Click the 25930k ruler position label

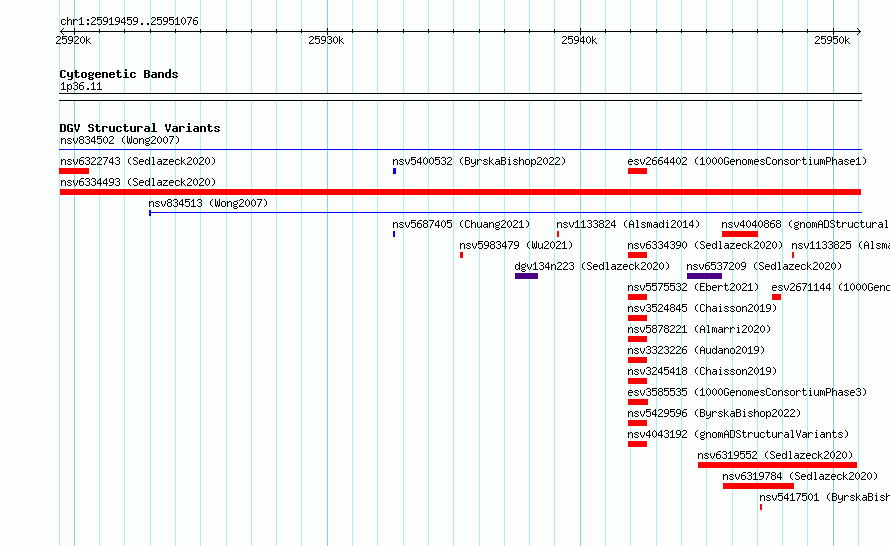click(x=326, y=40)
